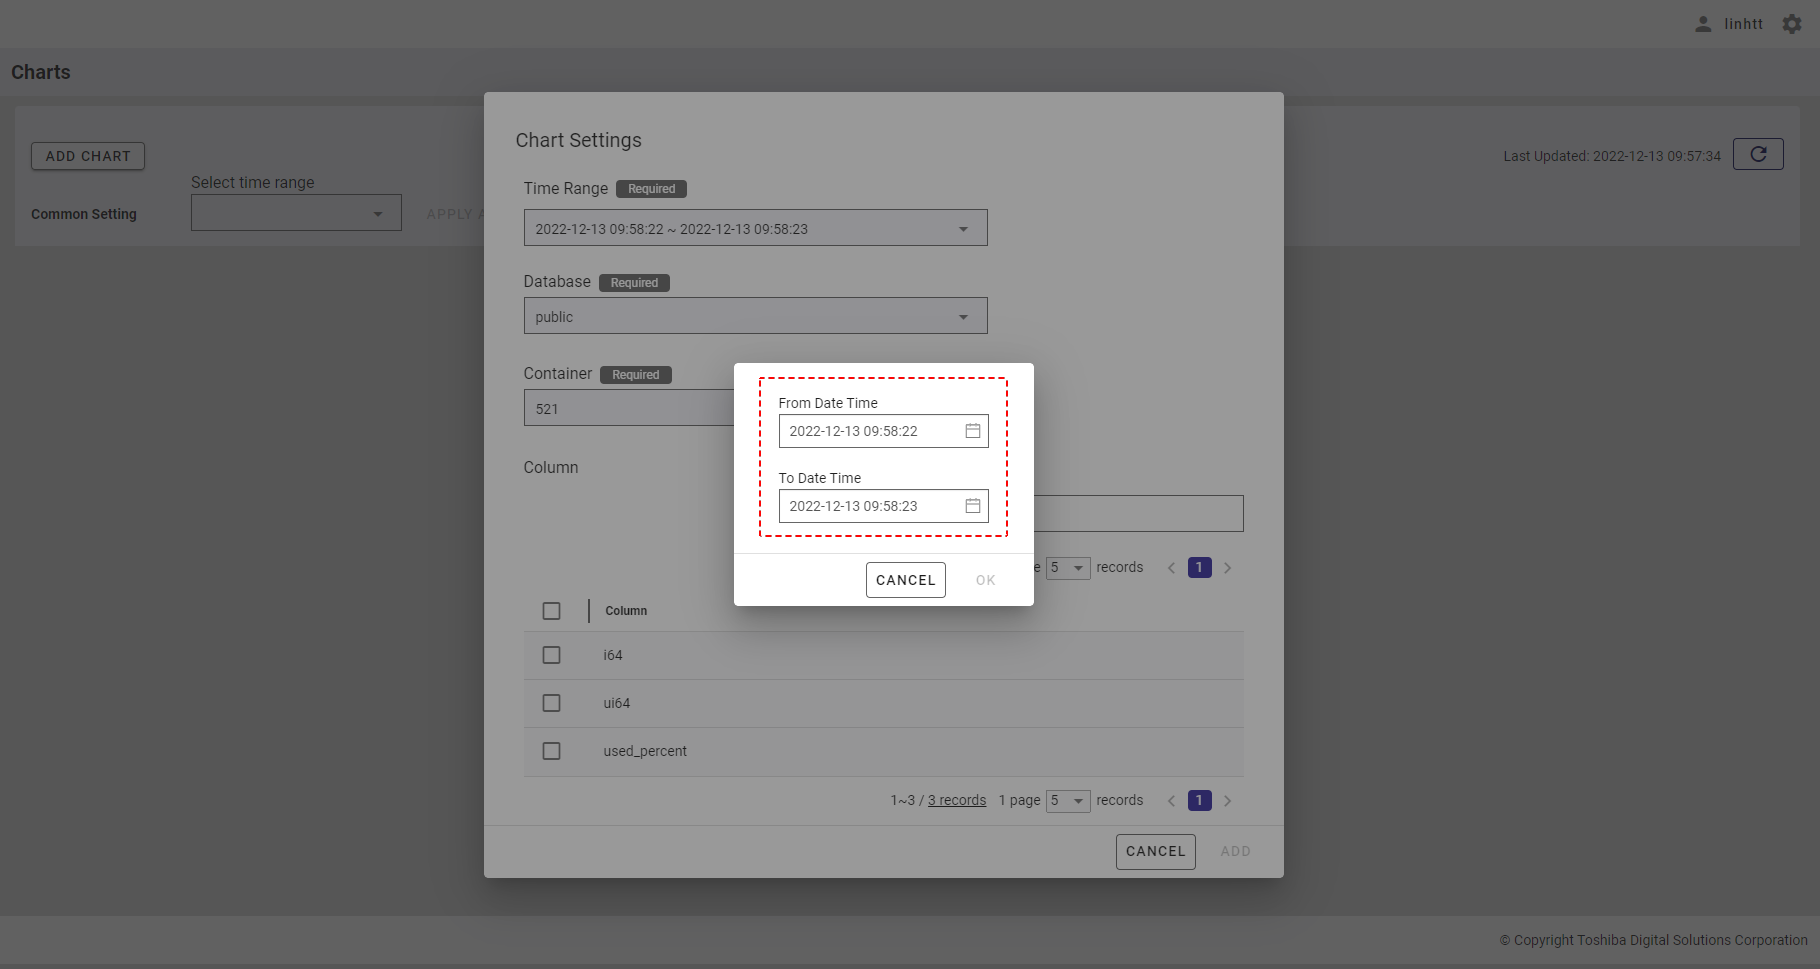
Task: Click the refresh icon beside Last Updated
Action: [x=1757, y=154]
